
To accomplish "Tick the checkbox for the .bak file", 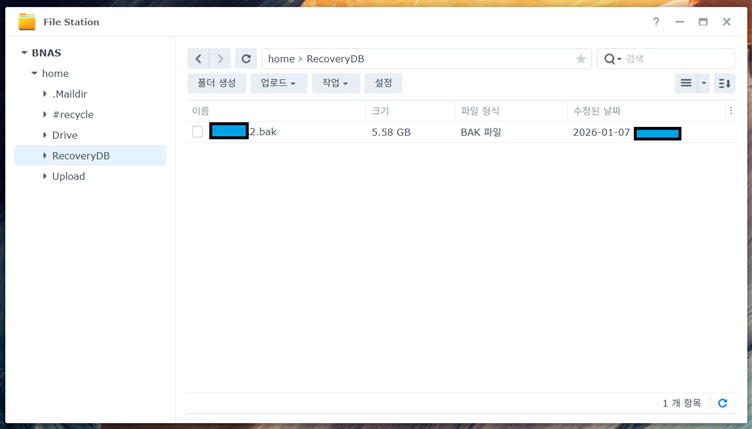I will pos(197,132).
